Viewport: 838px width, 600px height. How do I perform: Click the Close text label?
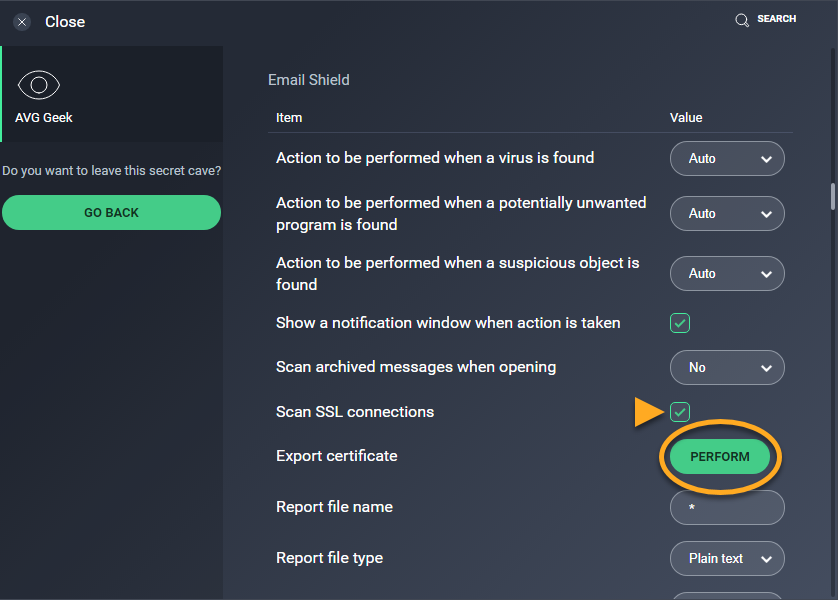click(65, 22)
